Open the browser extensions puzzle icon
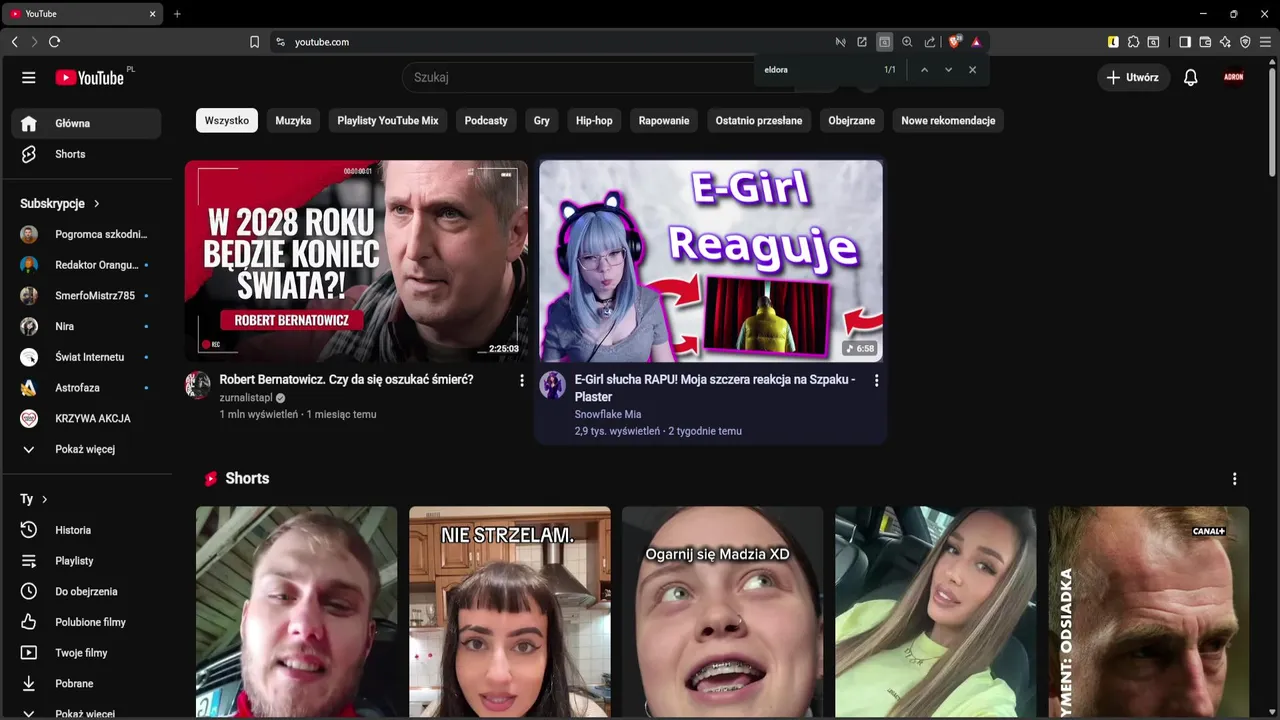 (x=1133, y=42)
